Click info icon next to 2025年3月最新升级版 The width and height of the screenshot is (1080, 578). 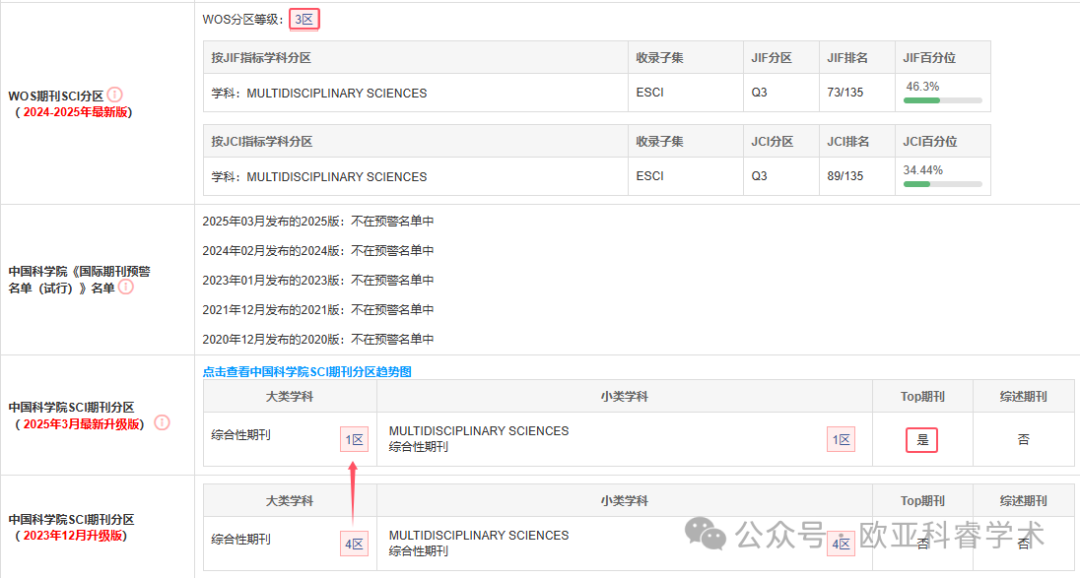(162, 422)
